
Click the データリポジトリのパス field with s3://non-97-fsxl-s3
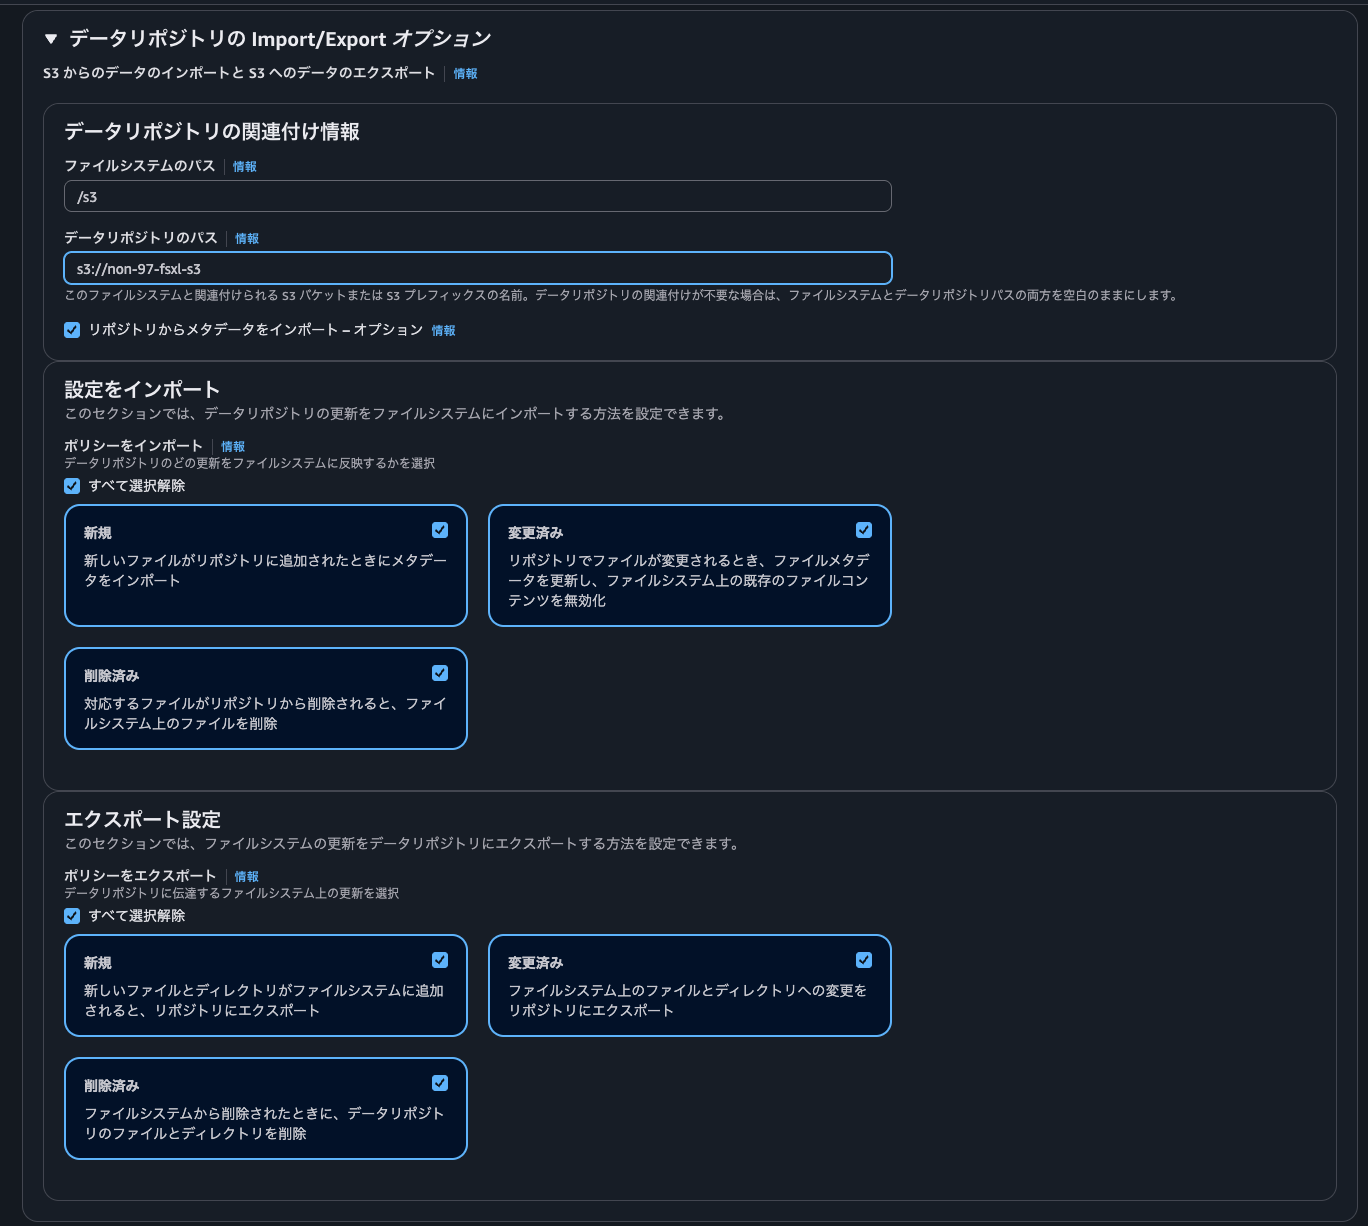(478, 268)
